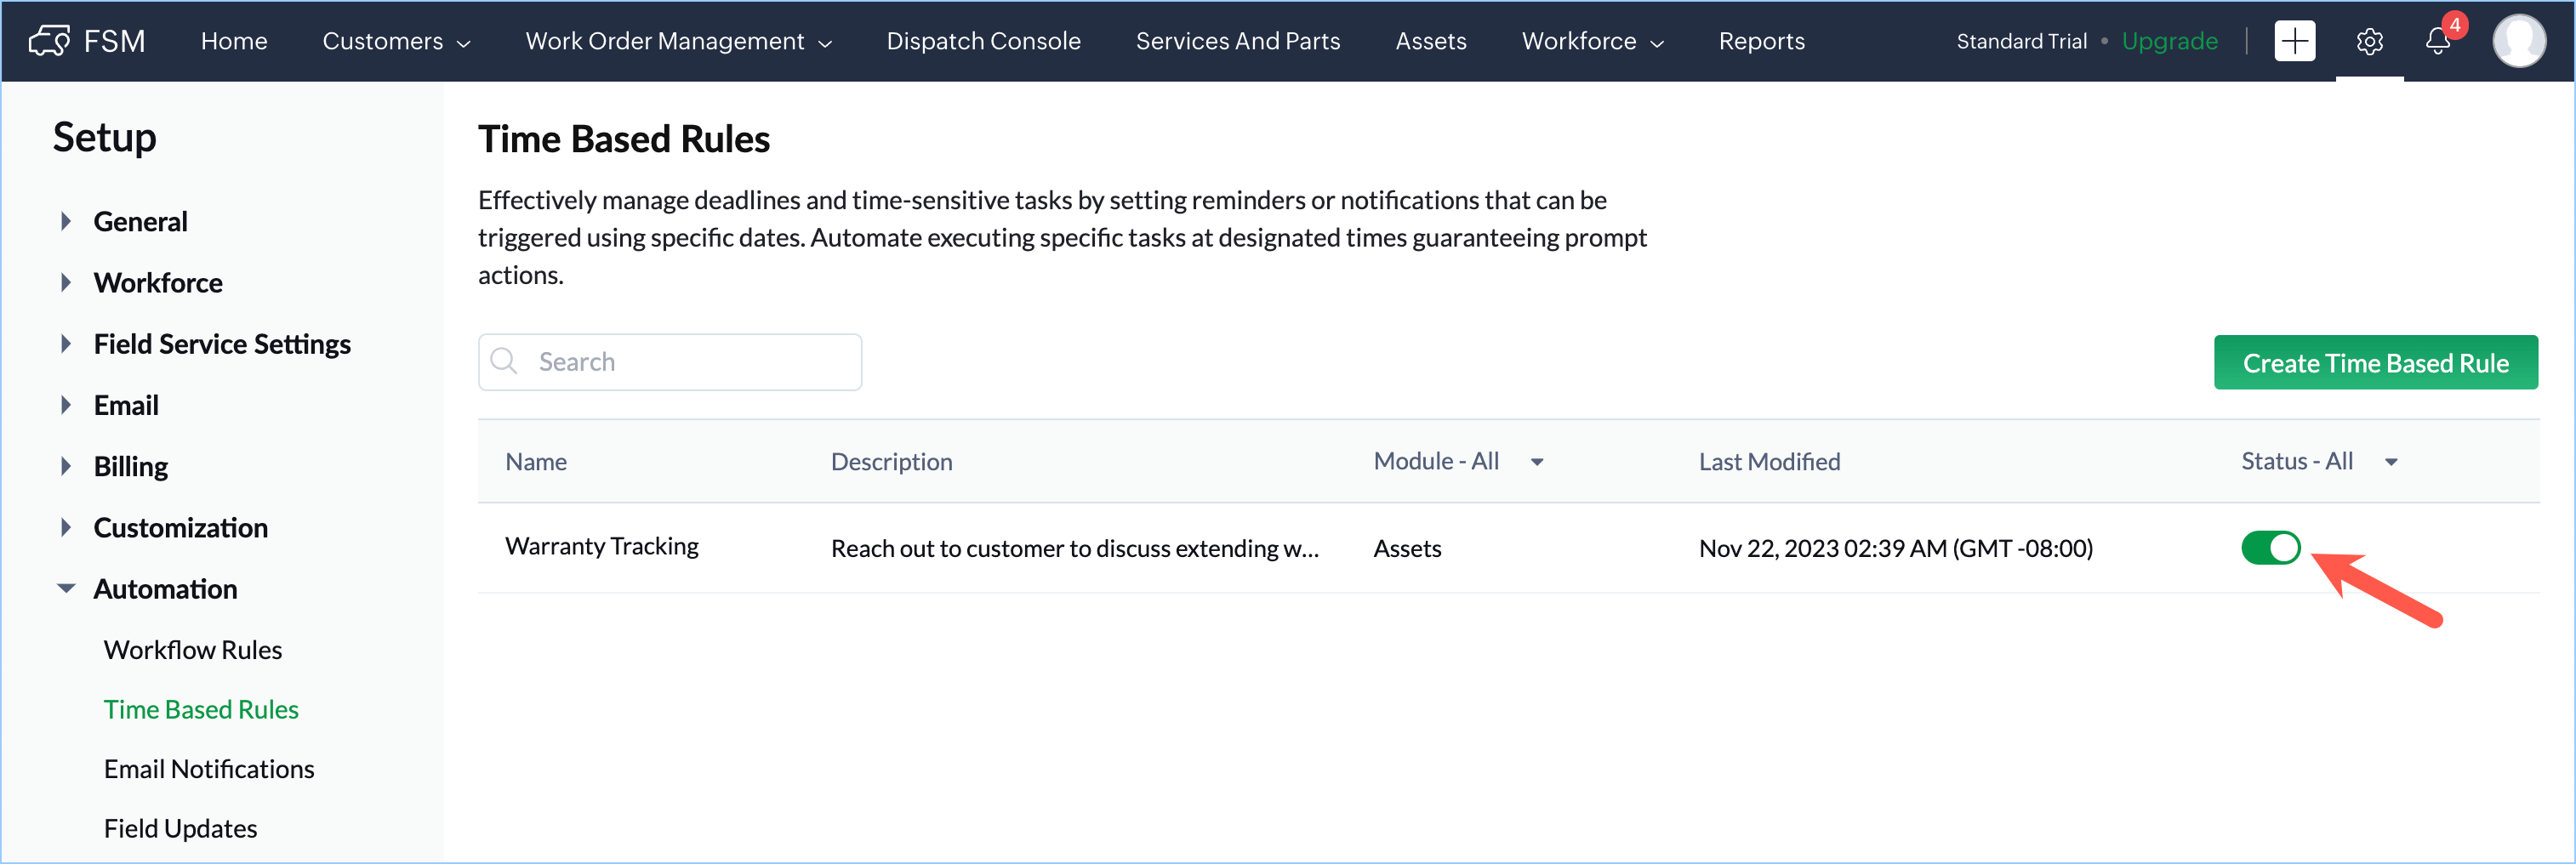The width and height of the screenshot is (2576, 864).
Task: Open the settings gear icon
Action: tap(2369, 42)
